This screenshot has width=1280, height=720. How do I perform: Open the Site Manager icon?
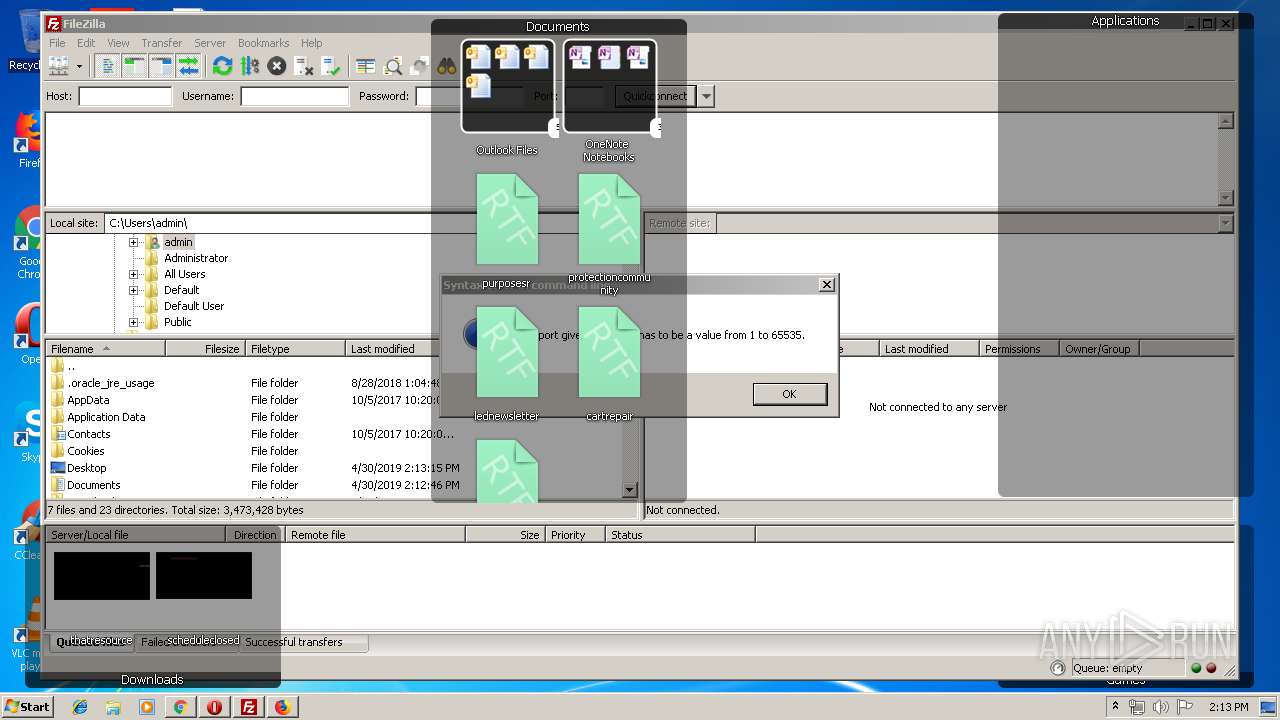[x=59, y=66]
